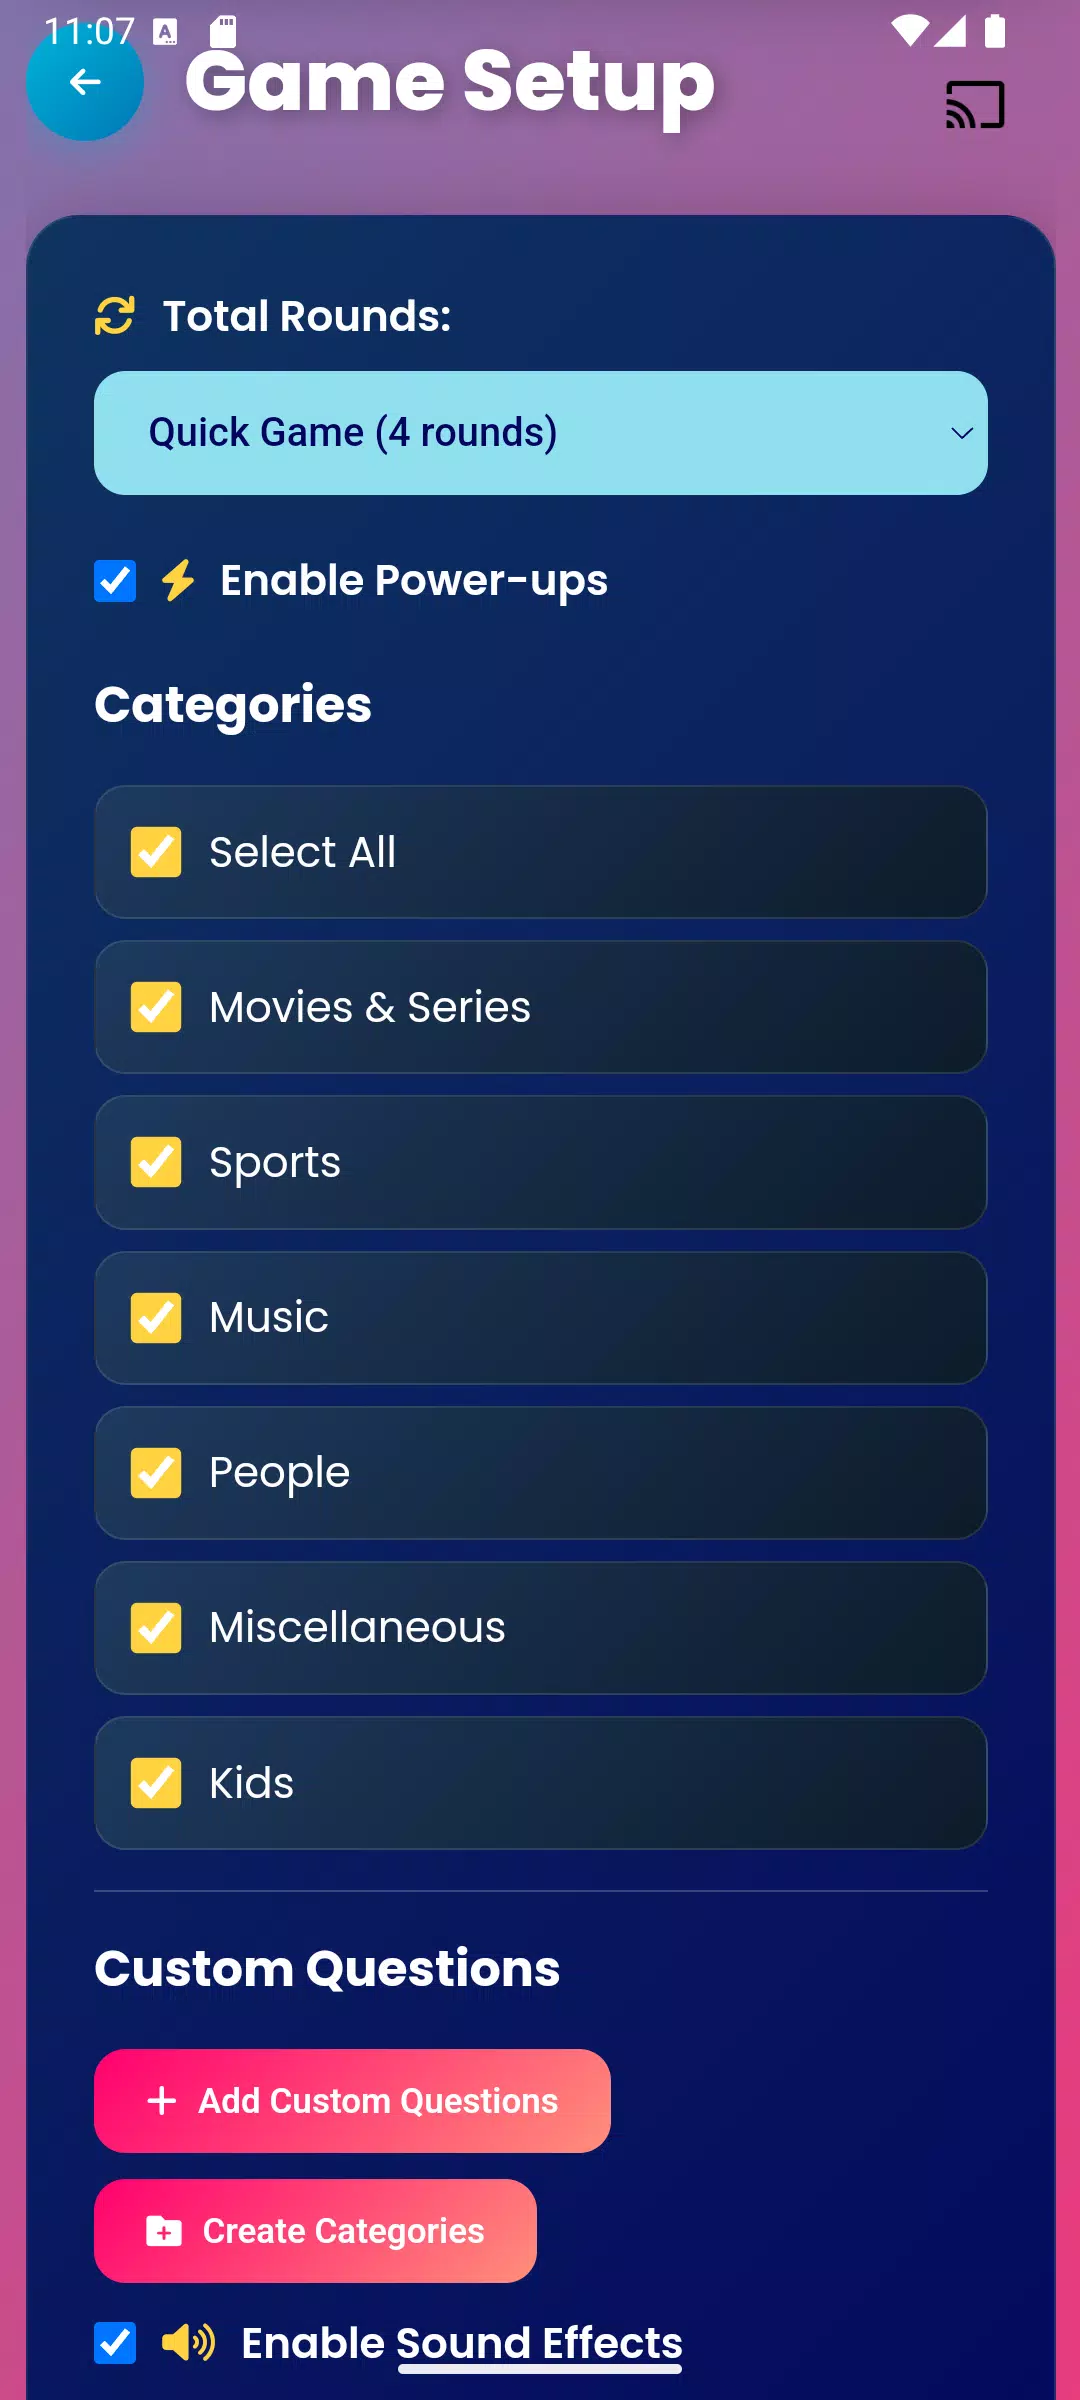Screen dimensions: 1080x2400
Task: Open the screen cast icon
Action: [975, 104]
